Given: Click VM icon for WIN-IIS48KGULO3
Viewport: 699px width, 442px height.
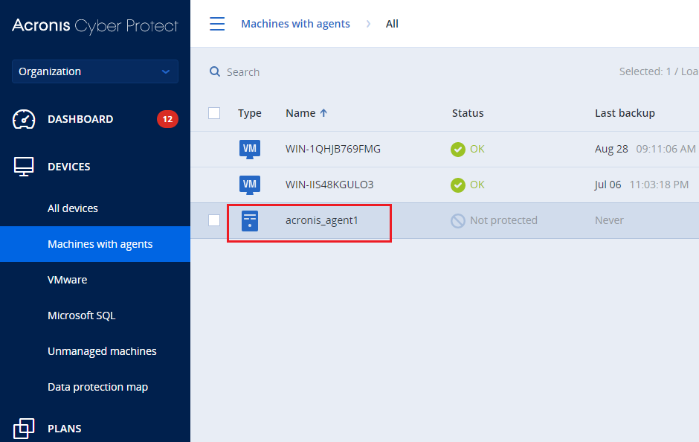Looking at the screenshot, I should (x=250, y=185).
